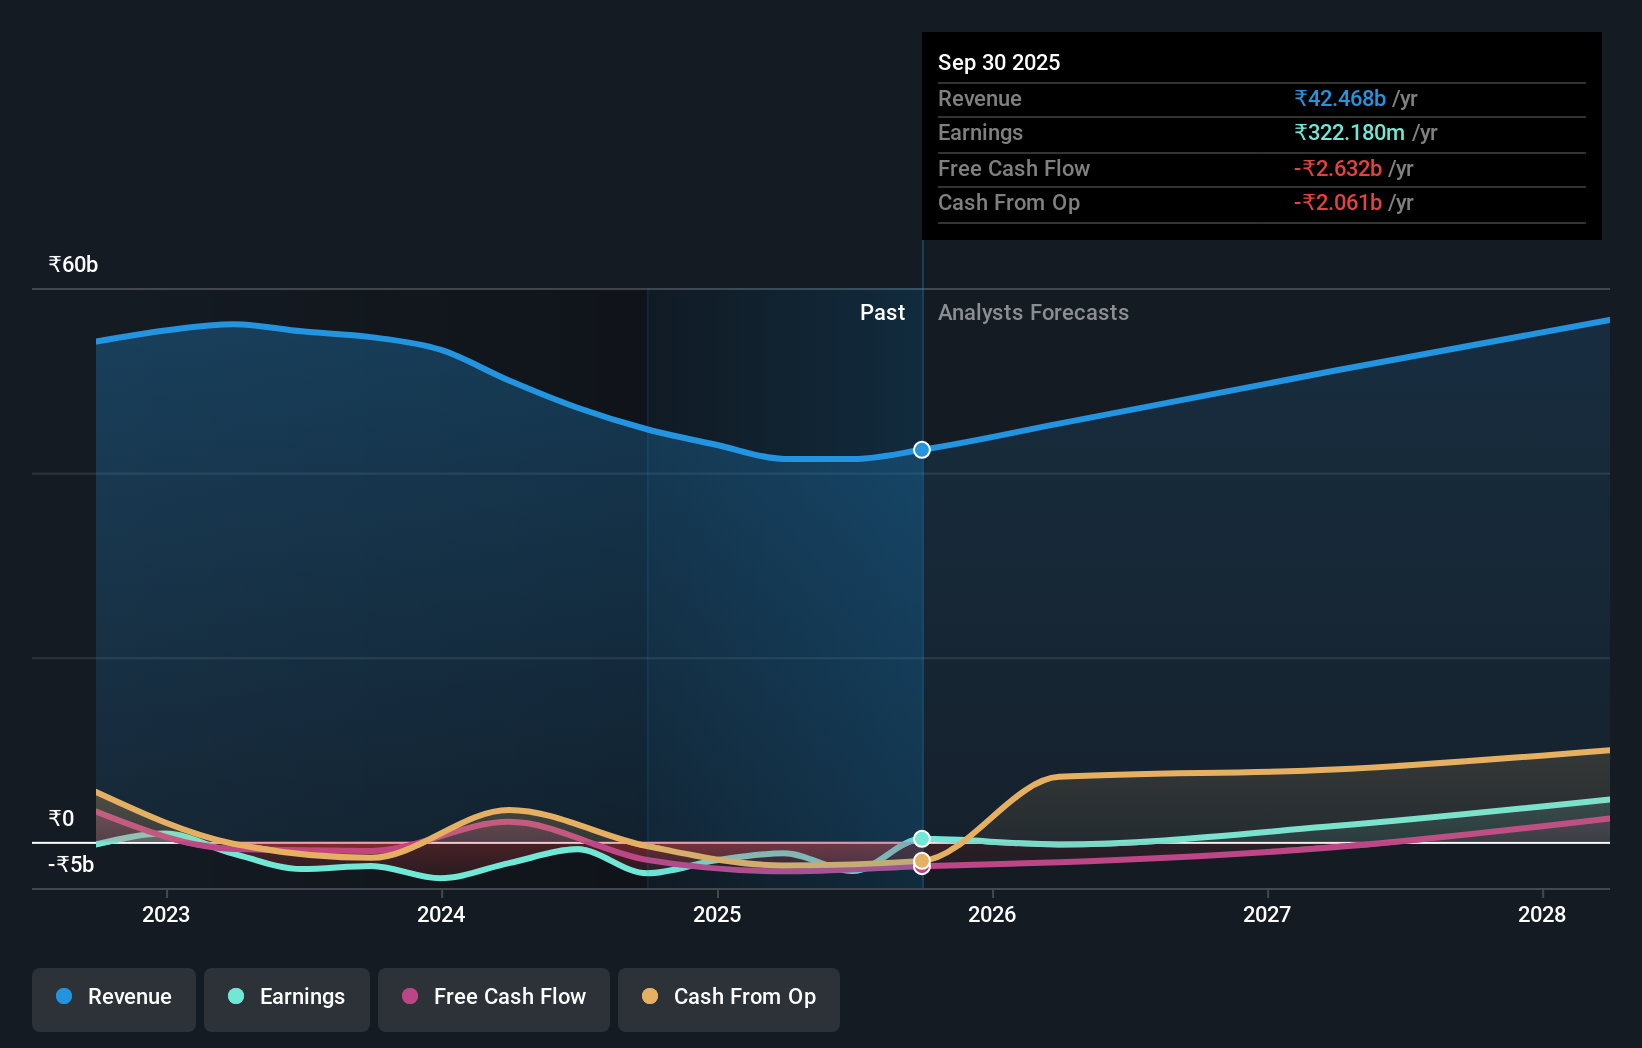Screen dimensions: 1642x1048
Task: Expand the Sep 30 2025 tooltip details
Action: pyautogui.click(x=999, y=62)
